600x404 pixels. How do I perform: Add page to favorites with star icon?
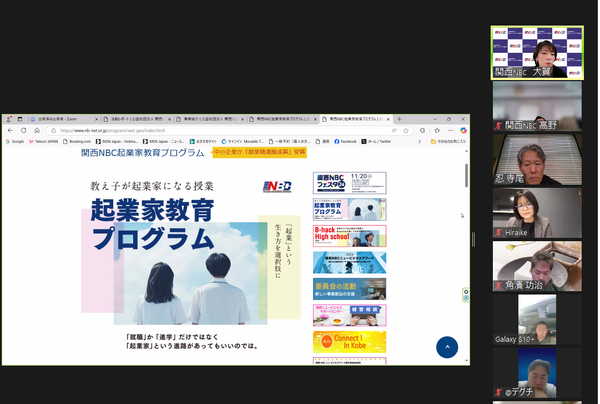pos(406,130)
